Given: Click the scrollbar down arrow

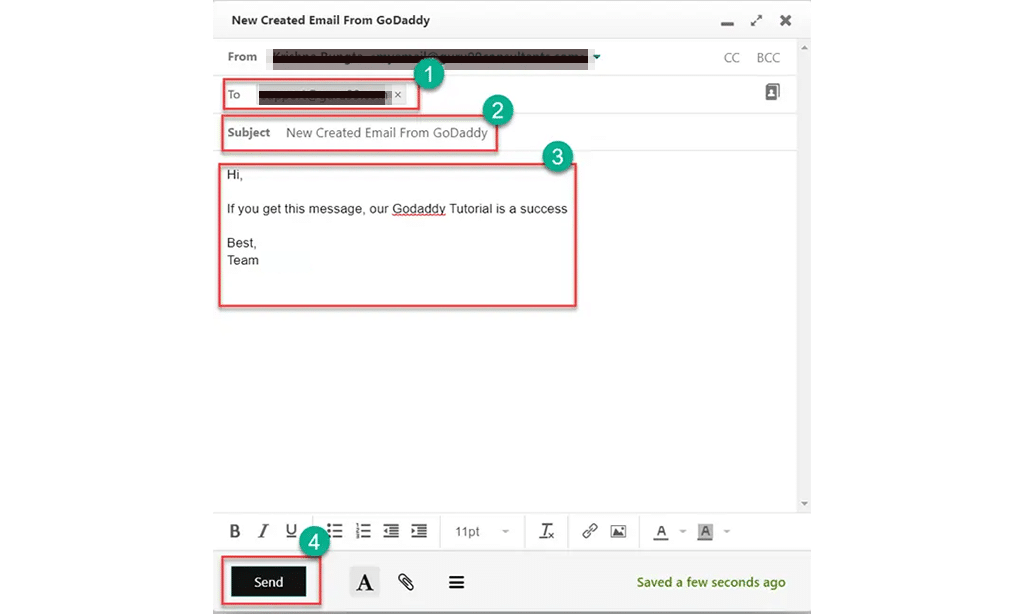Looking at the screenshot, I should 805,504.
